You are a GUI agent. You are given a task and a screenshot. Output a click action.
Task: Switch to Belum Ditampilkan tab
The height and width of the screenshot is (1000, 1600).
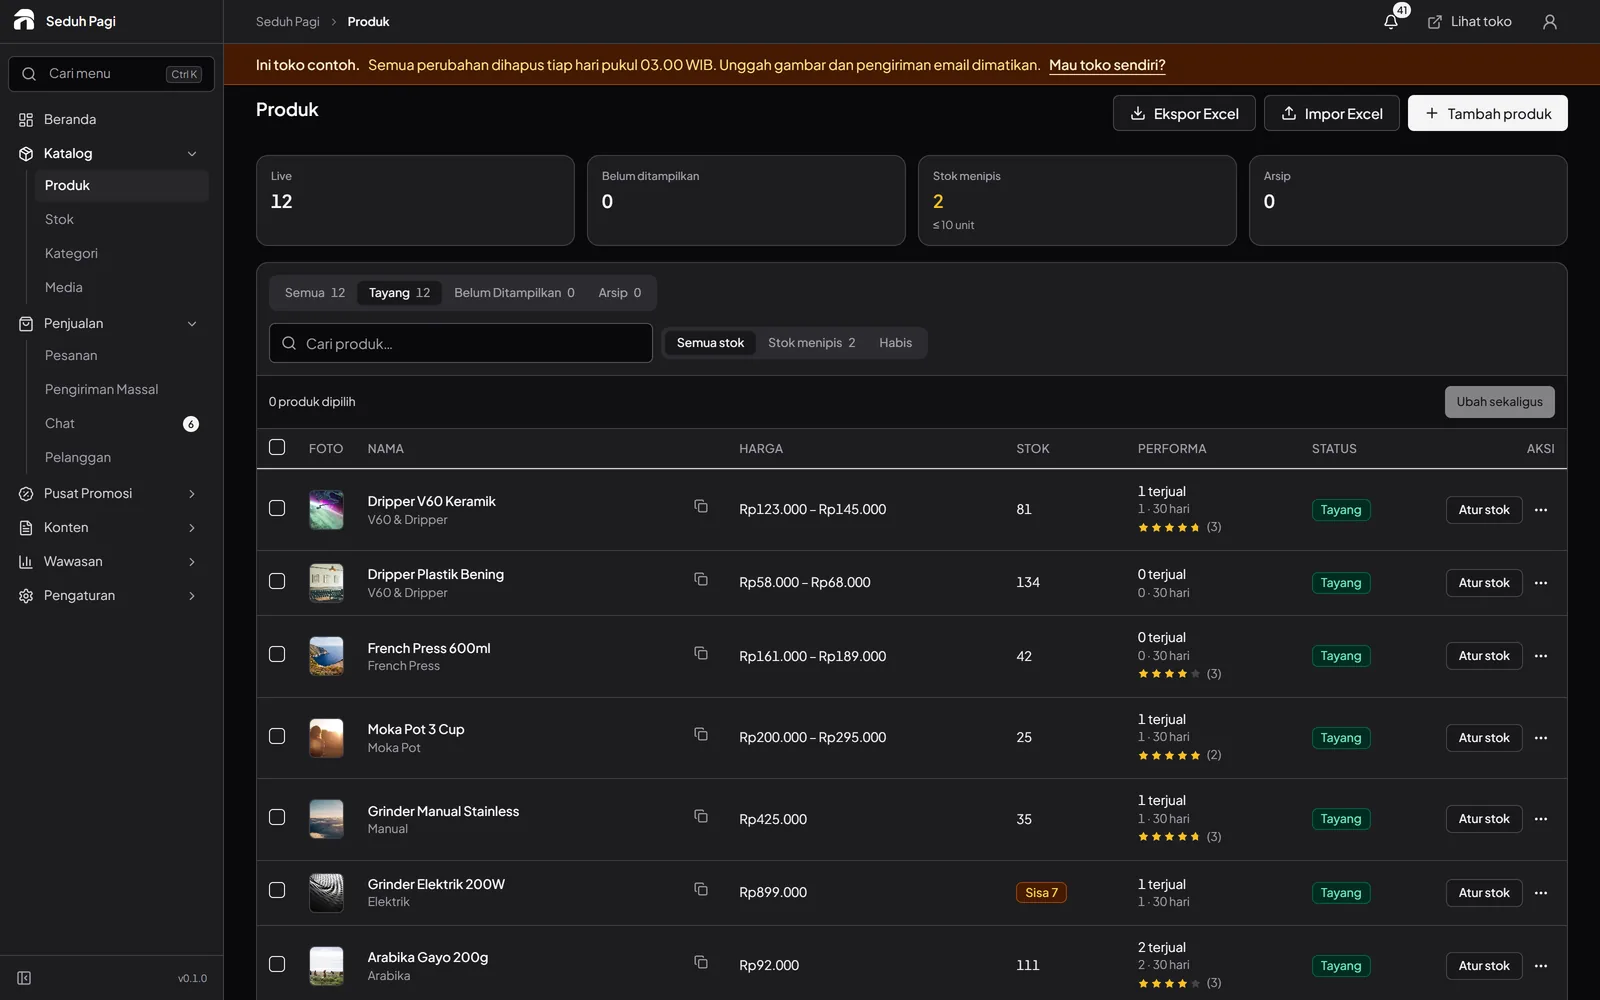(514, 293)
